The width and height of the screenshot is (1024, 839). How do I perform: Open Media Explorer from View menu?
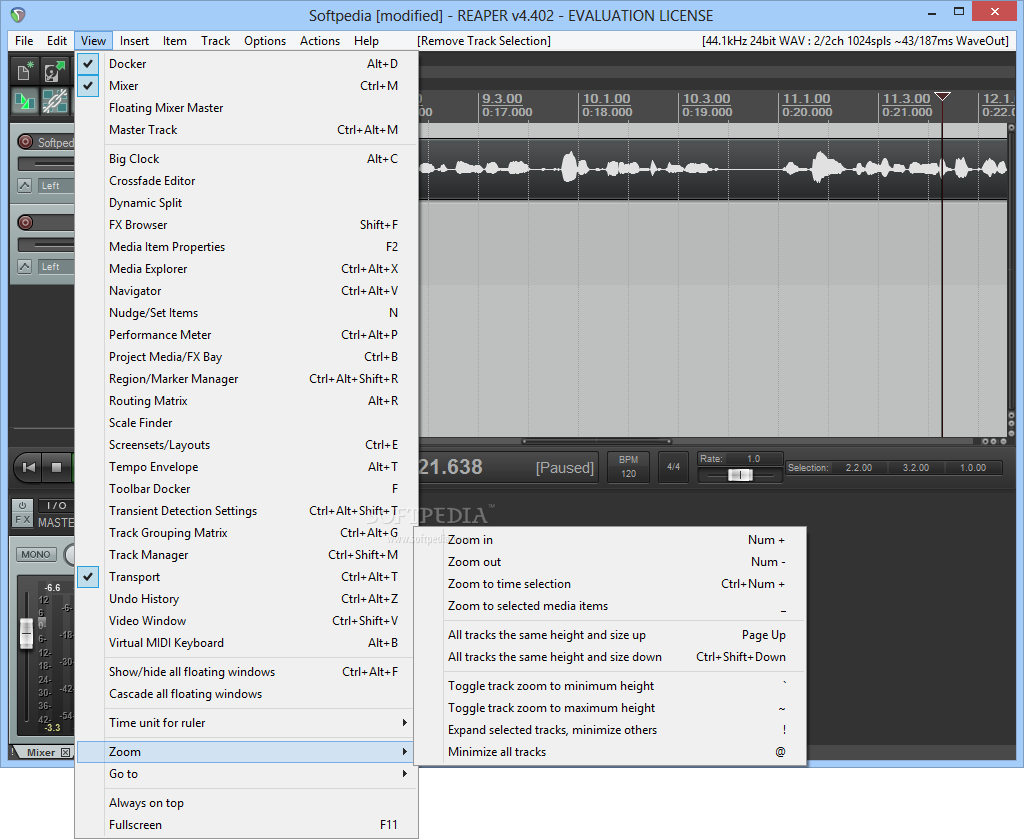247,268
